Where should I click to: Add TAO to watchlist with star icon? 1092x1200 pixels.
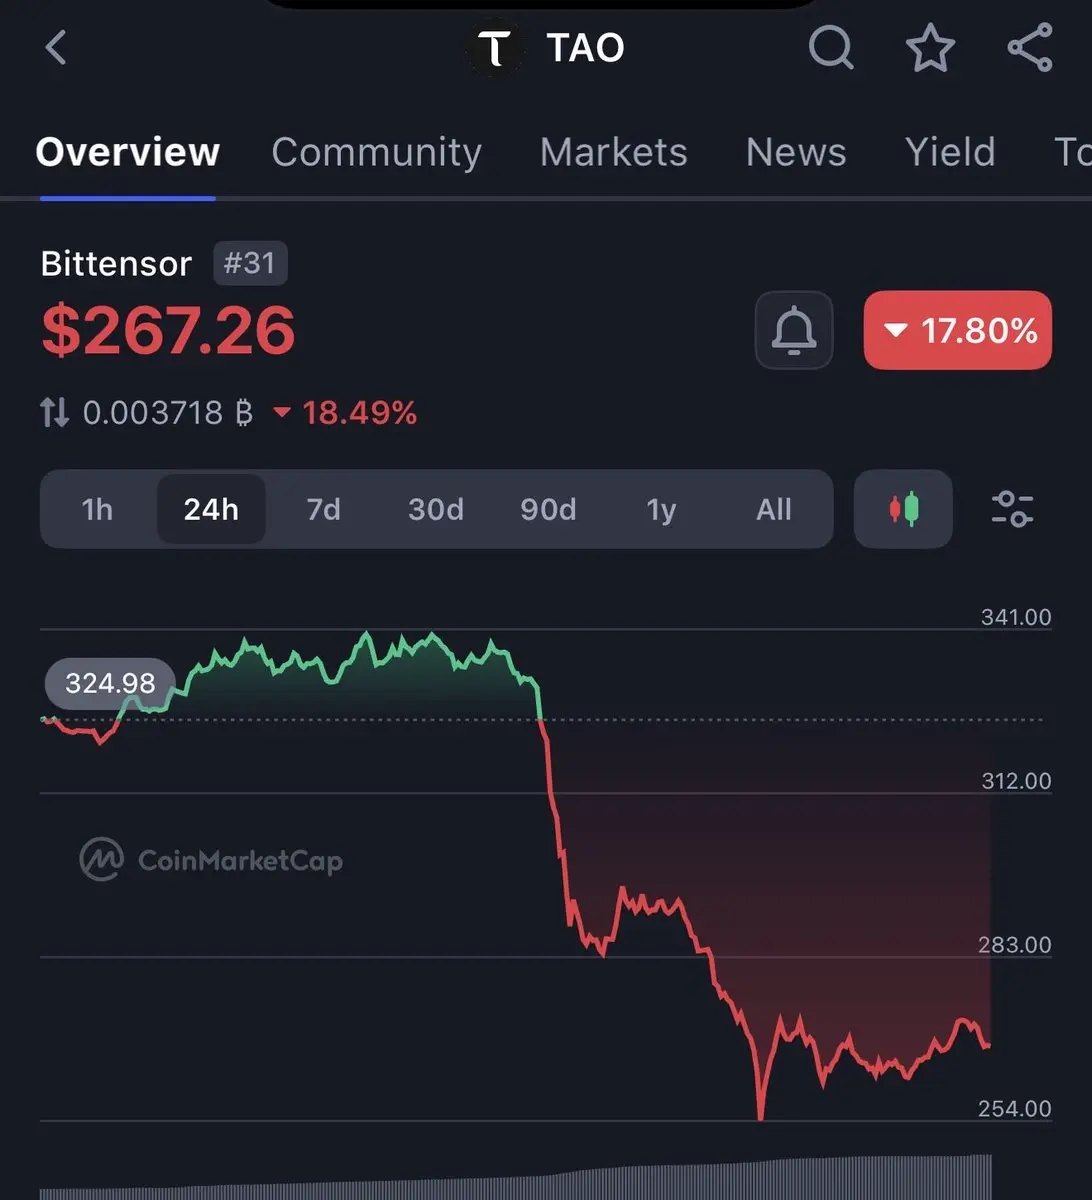pos(930,48)
